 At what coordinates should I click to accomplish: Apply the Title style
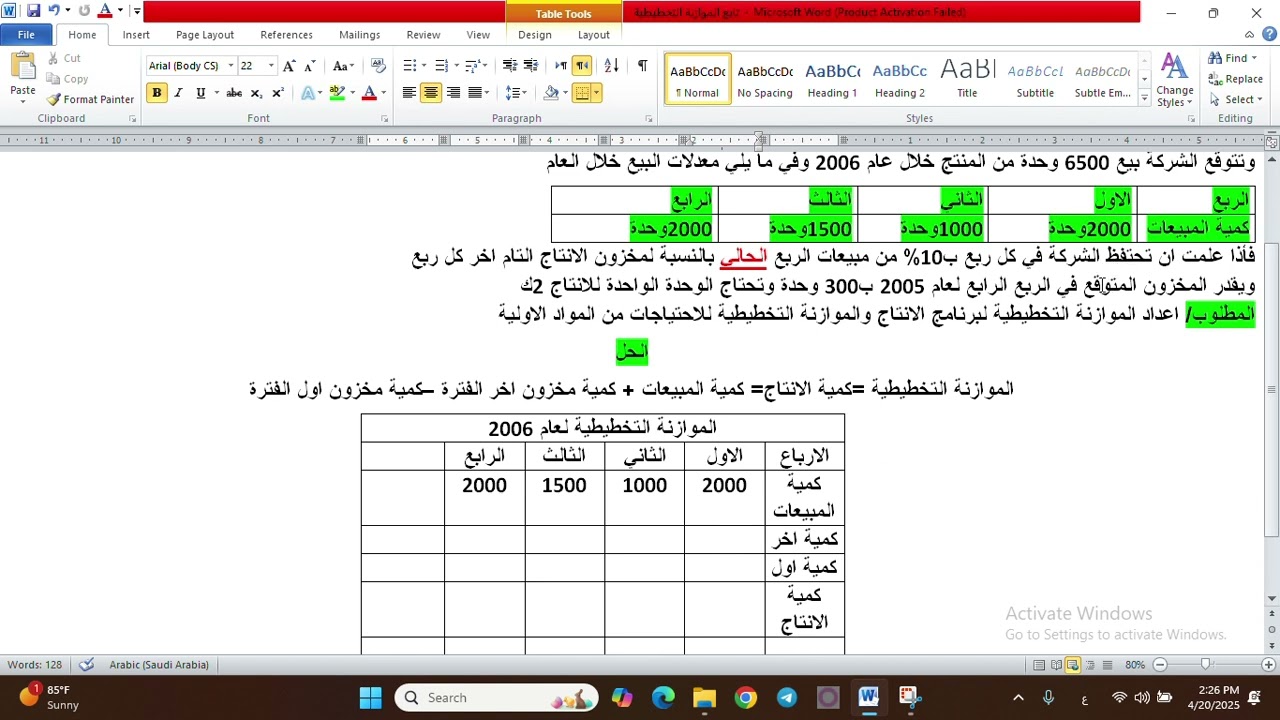967,79
